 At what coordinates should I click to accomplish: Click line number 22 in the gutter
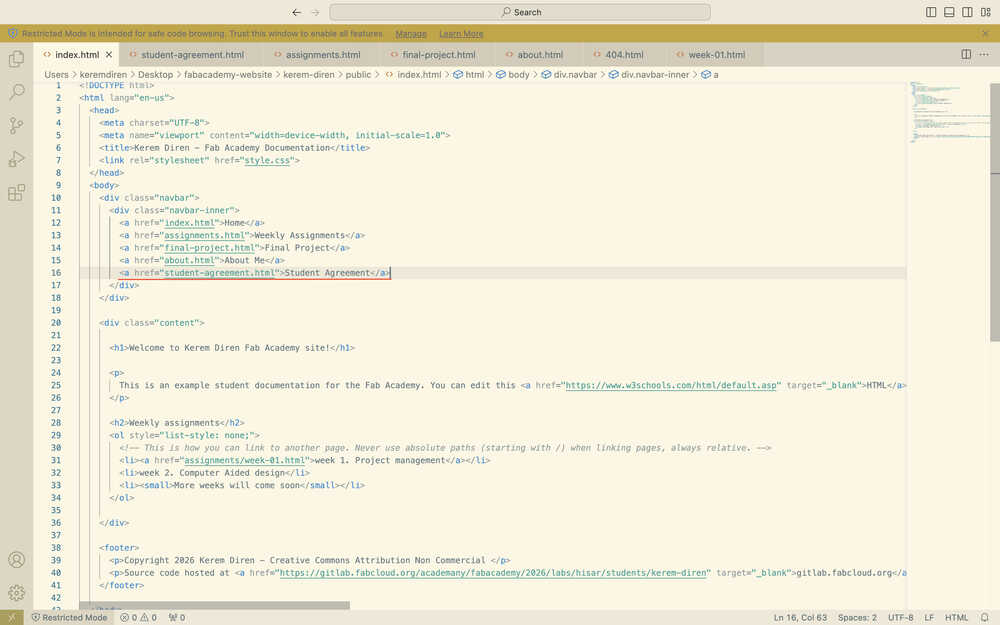tap(56, 348)
